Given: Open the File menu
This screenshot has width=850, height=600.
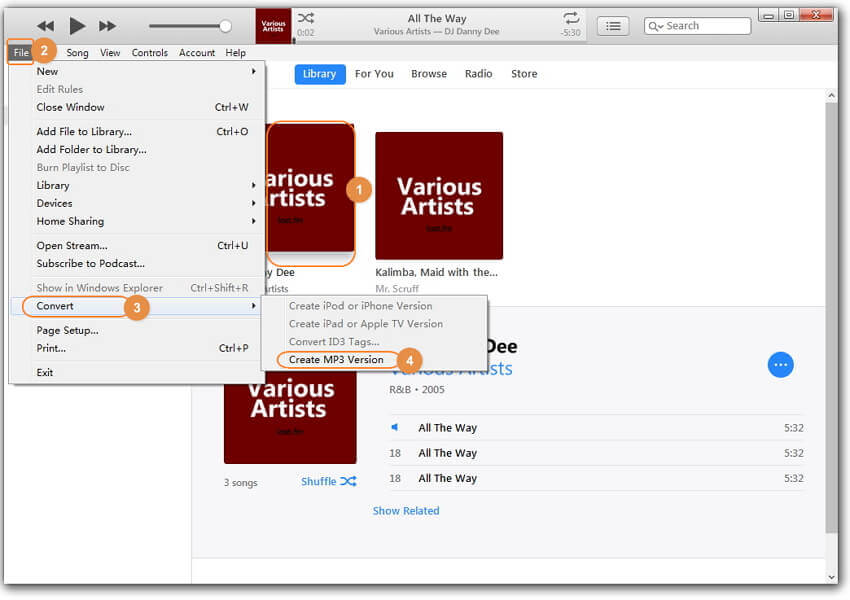Looking at the screenshot, I should point(21,53).
